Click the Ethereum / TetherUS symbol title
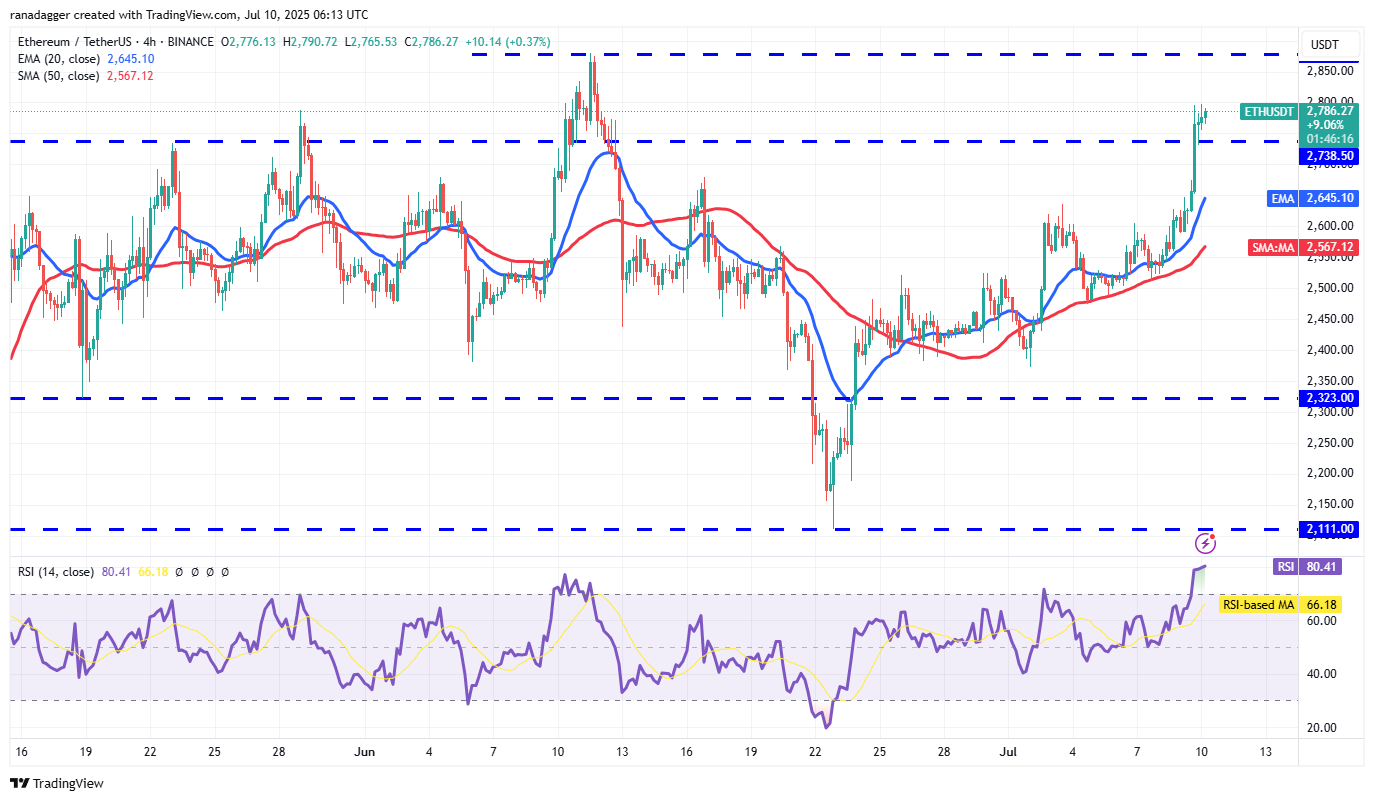Viewport: 1374px width, 801px height. tap(77, 42)
